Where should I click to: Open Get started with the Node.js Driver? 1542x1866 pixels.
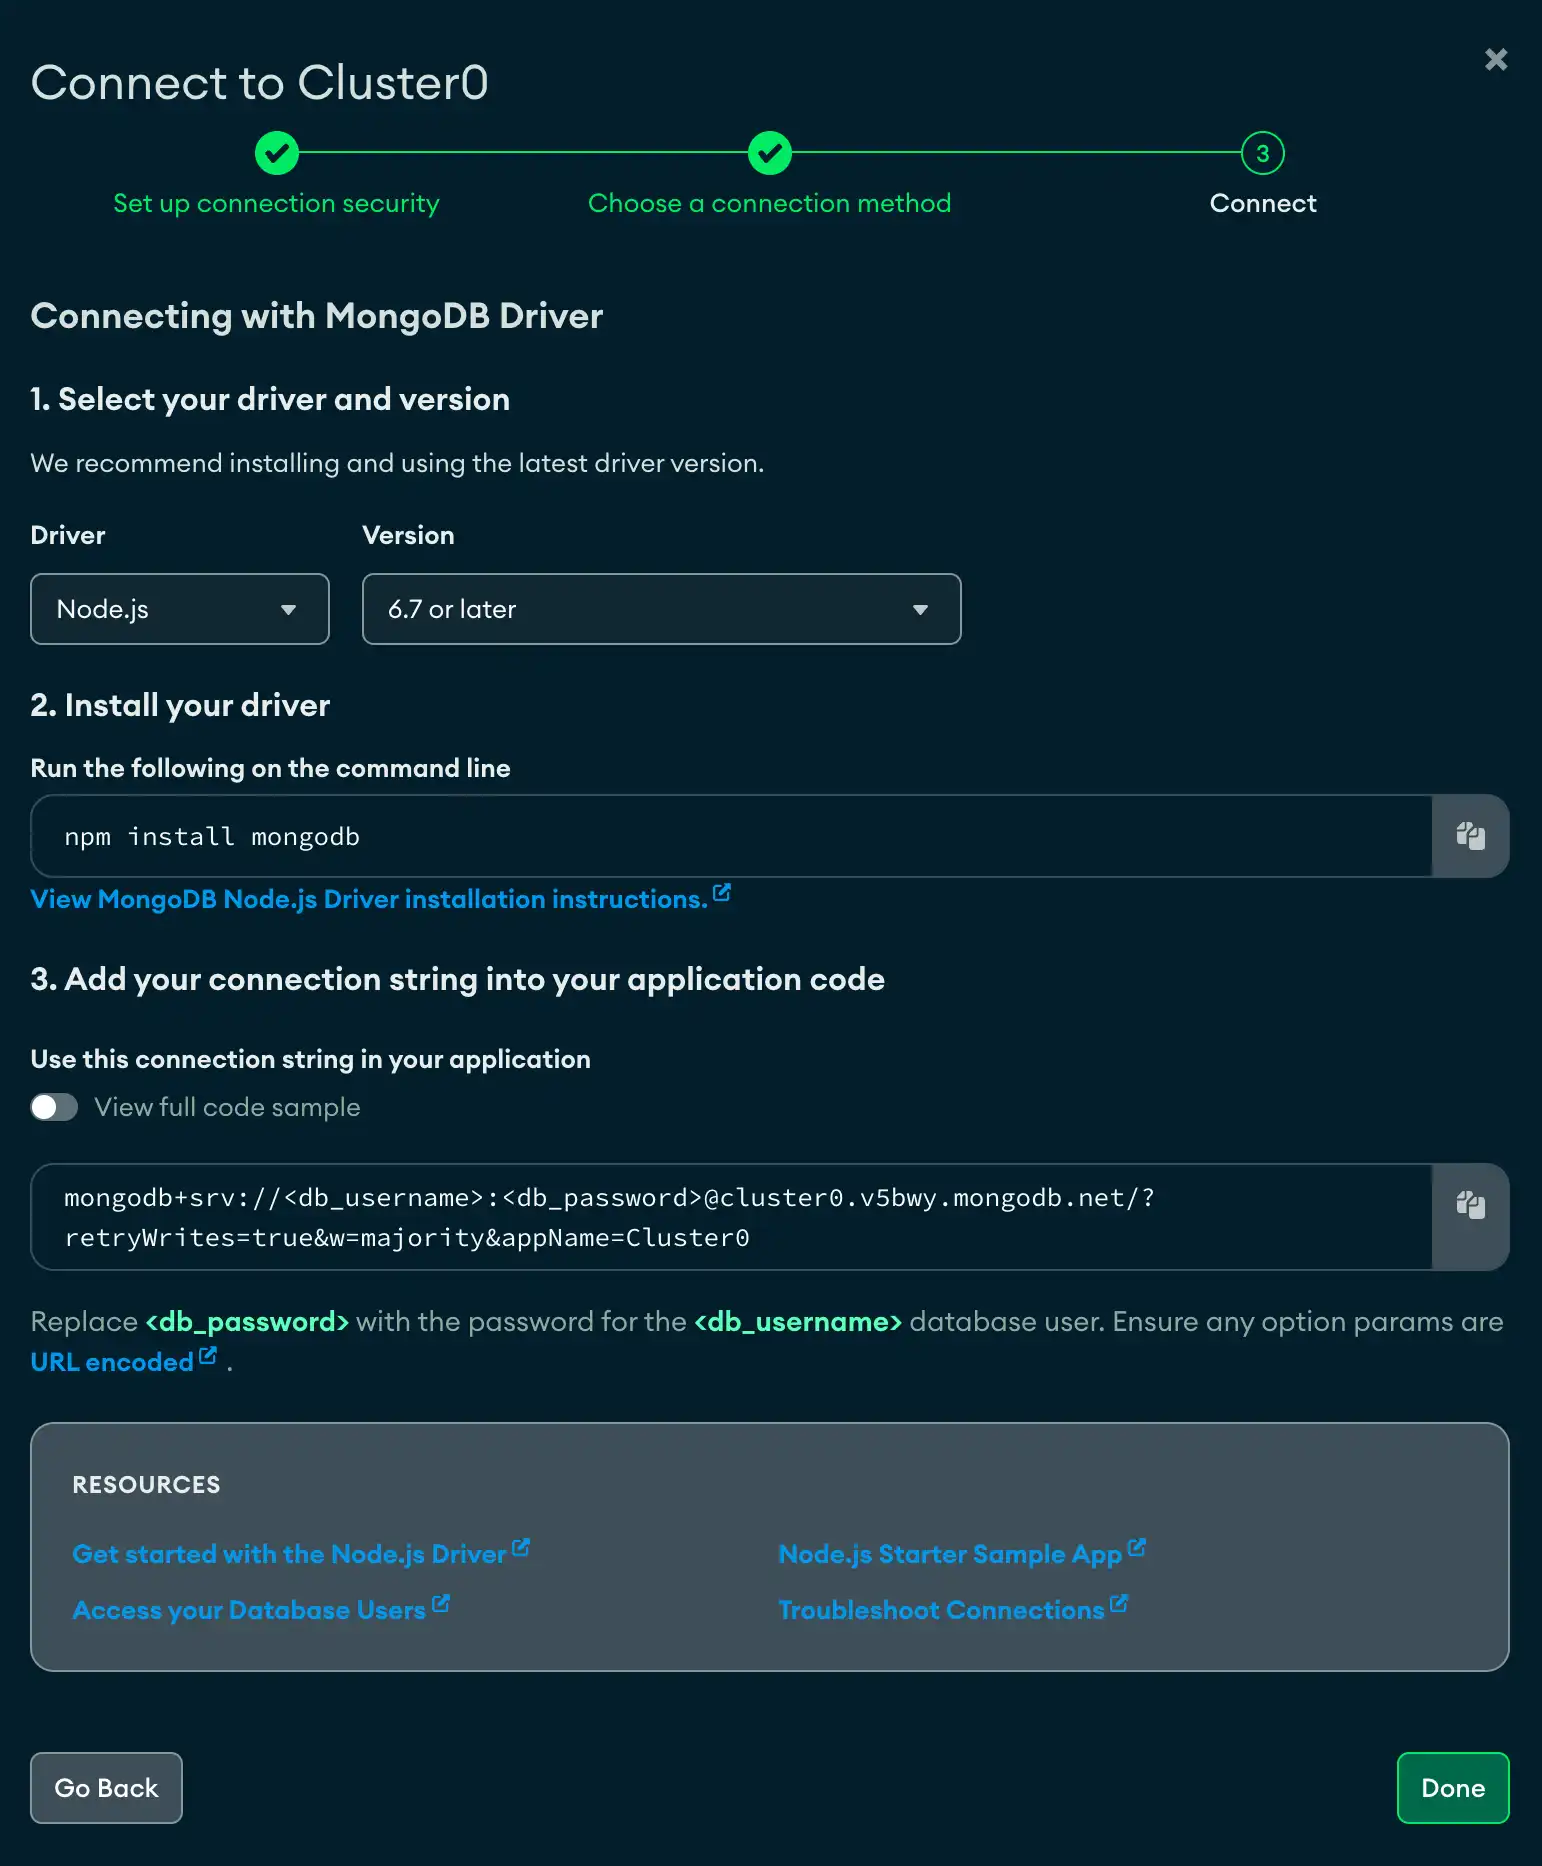point(290,1554)
